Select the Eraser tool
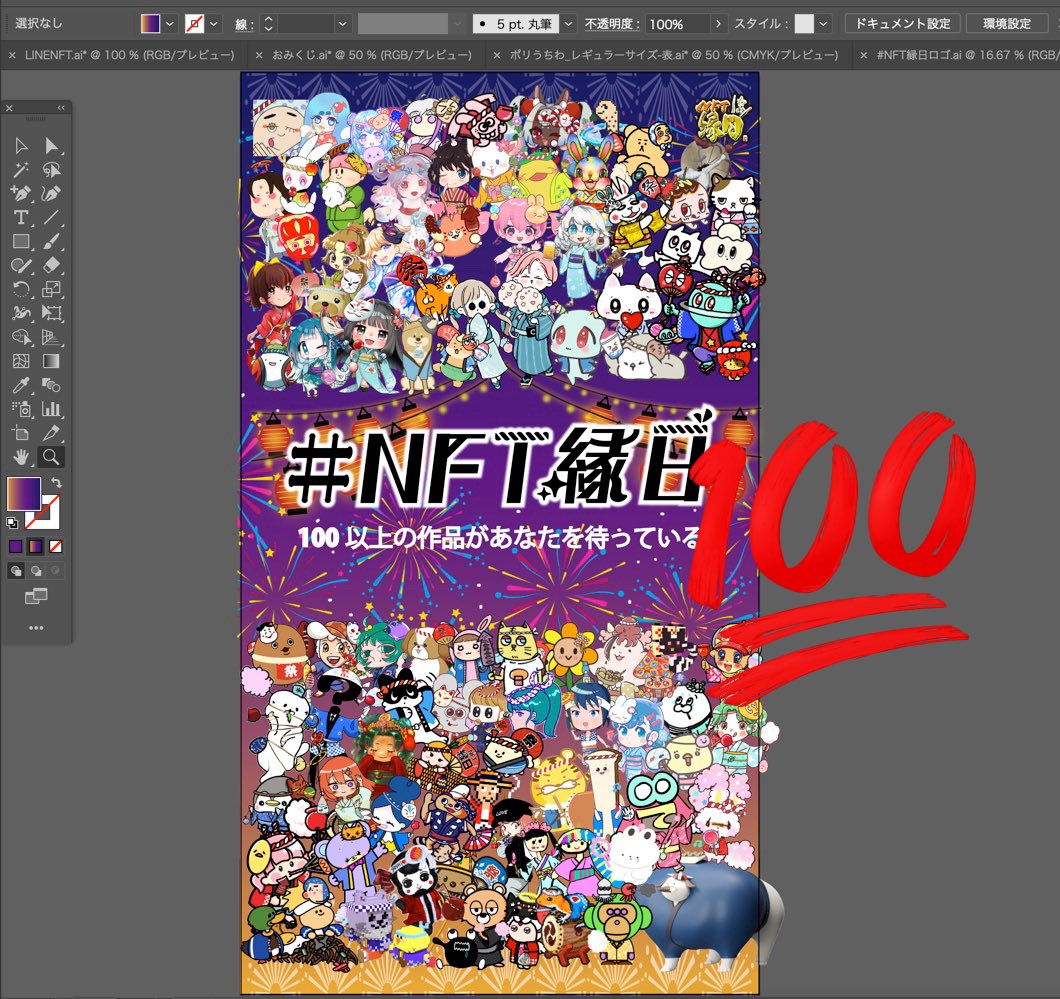This screenshot has width=1060, height=999. point(51,265)
